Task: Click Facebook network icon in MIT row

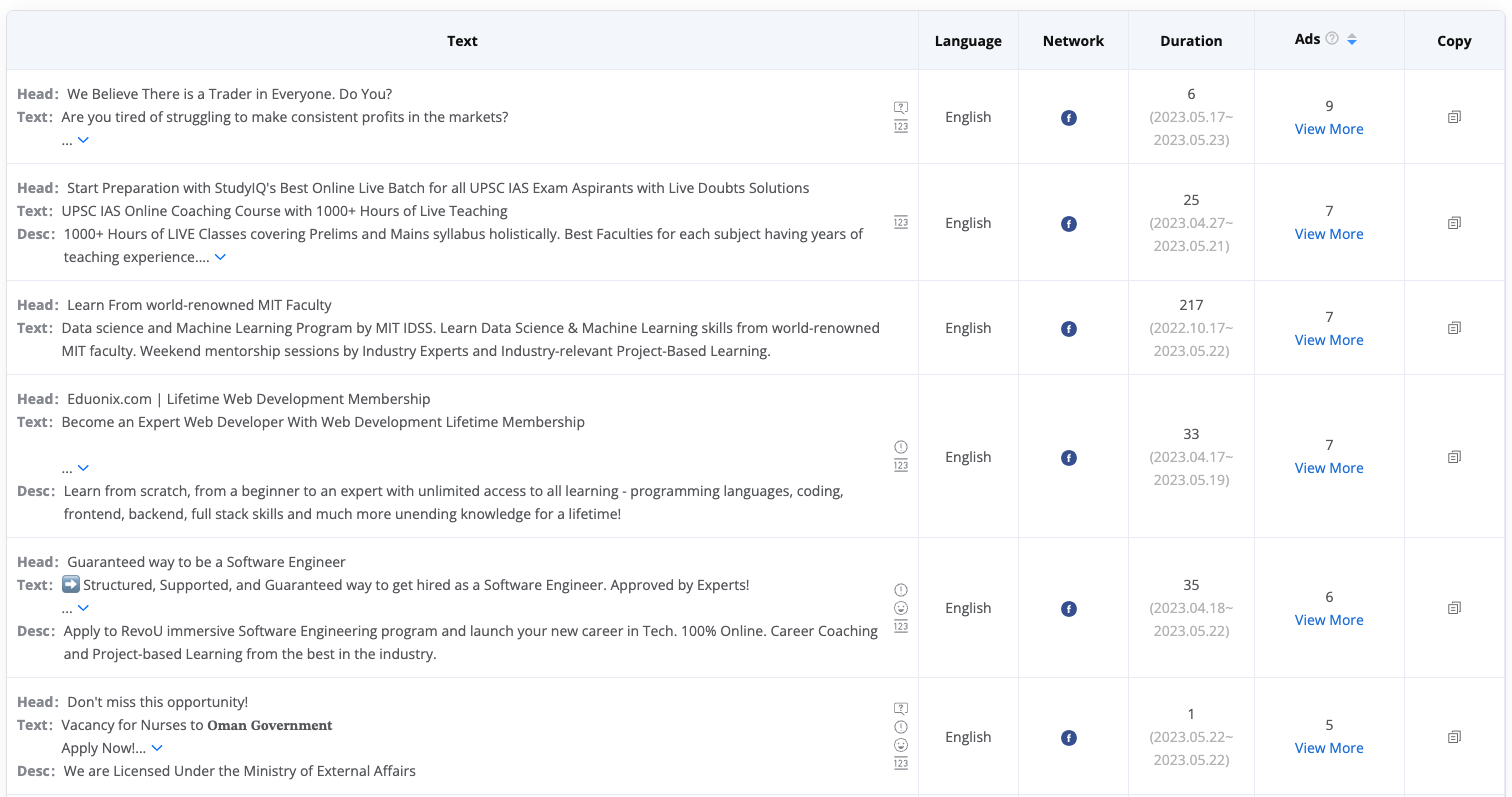Action: 1068,329
